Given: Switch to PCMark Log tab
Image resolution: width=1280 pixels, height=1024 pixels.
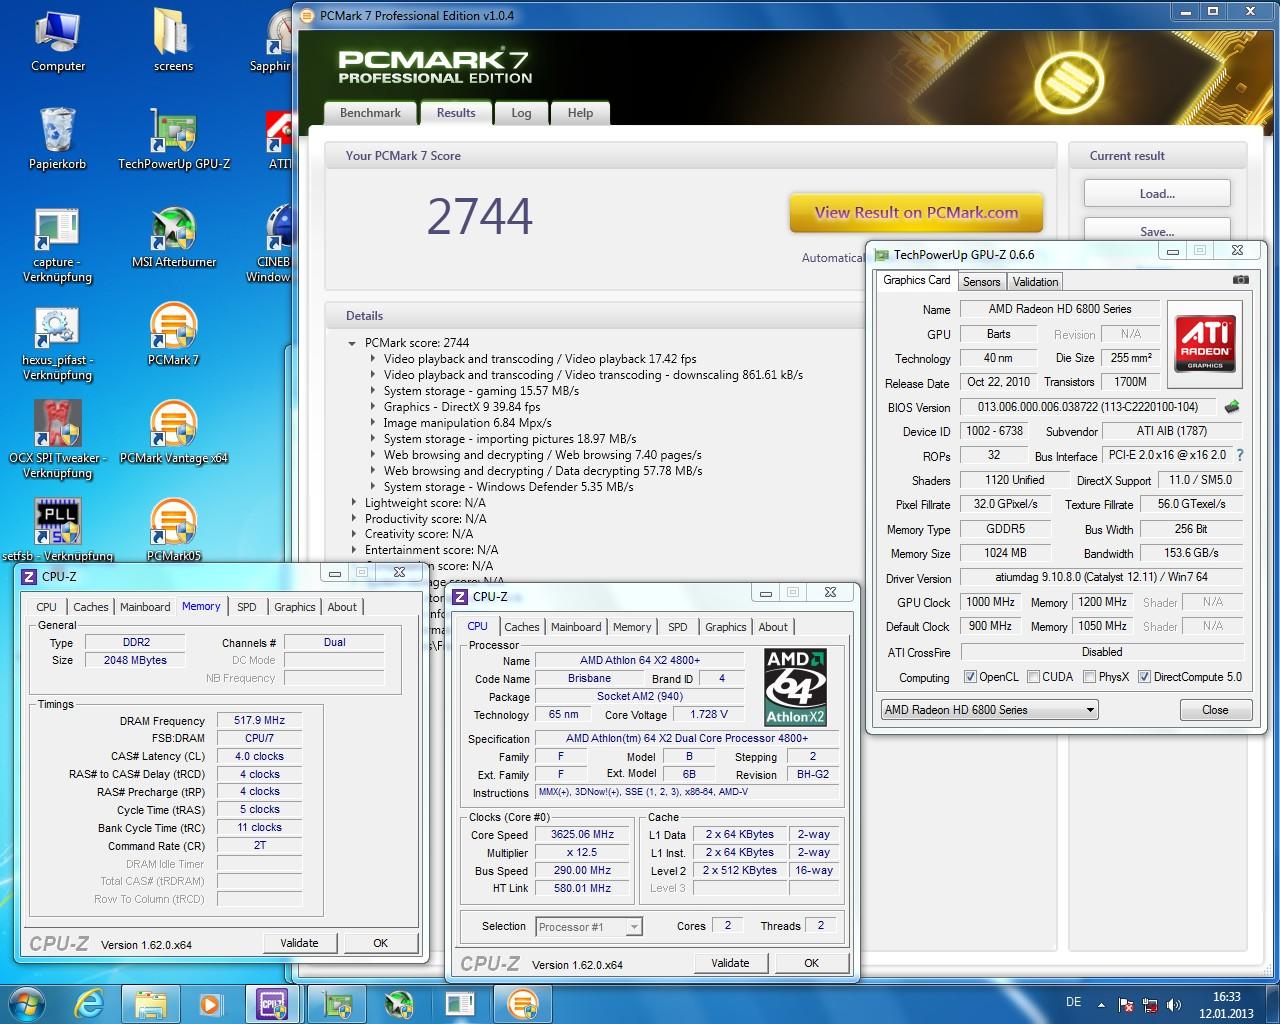Looking at the screenshot, I should [x=521, y=113].
